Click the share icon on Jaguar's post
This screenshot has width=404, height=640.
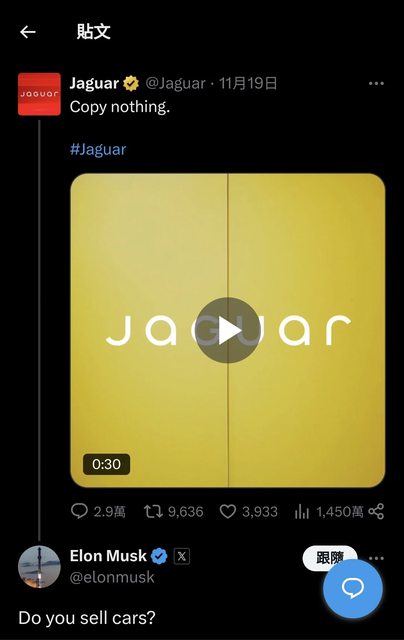[x=376, y=511]
